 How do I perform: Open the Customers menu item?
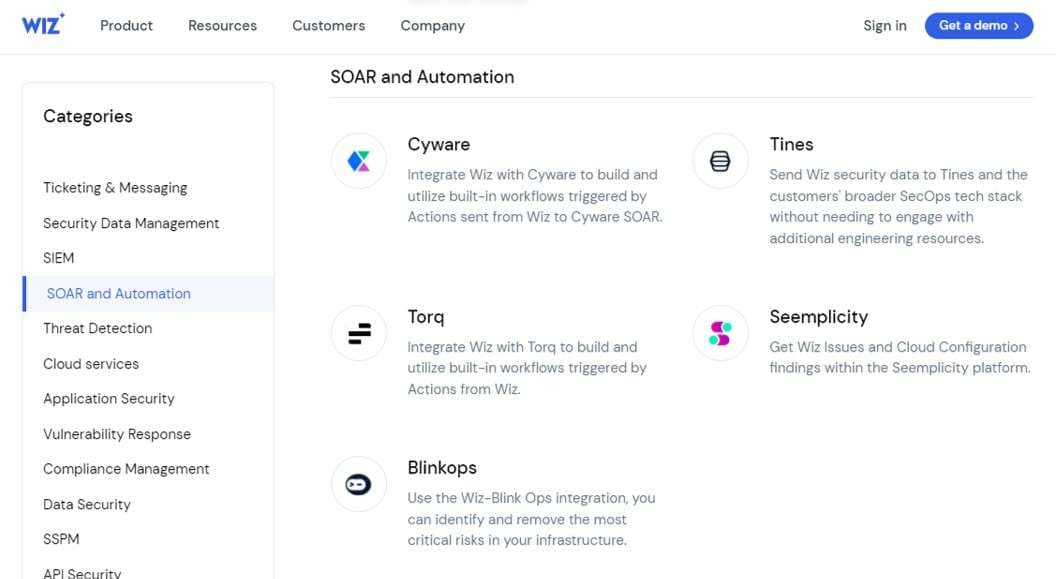[328, 26]
